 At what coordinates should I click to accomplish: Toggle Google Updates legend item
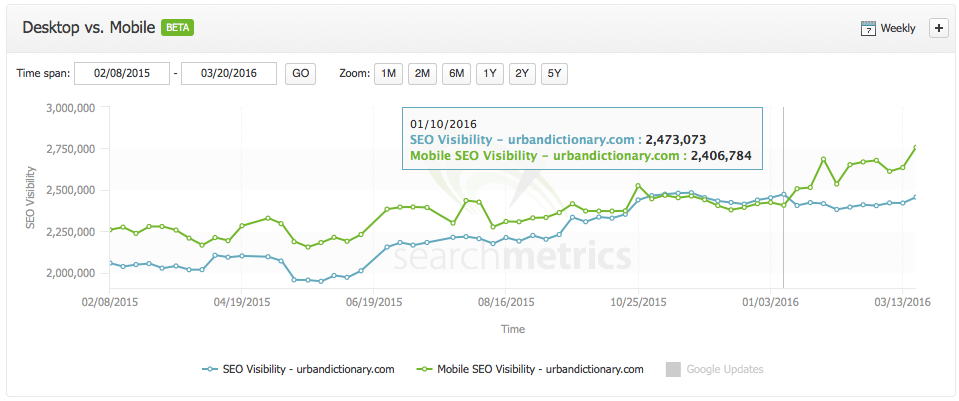pyautogui.click(x=714, y=369)
